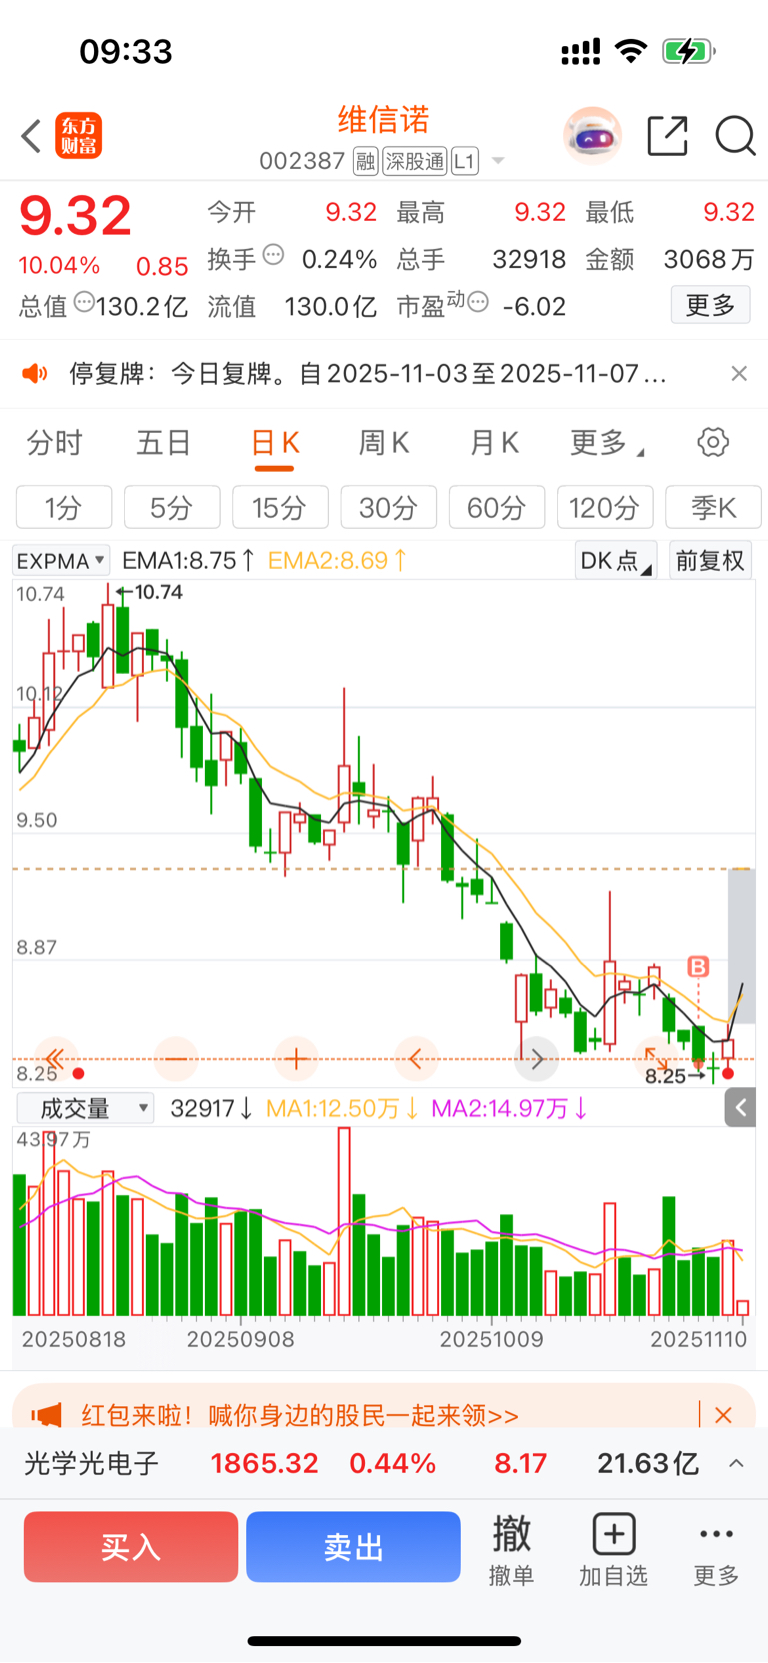Tap the 总值 info icon
Image resolution: width=768 pixels, height=1663 pixels.
point(84,301)
